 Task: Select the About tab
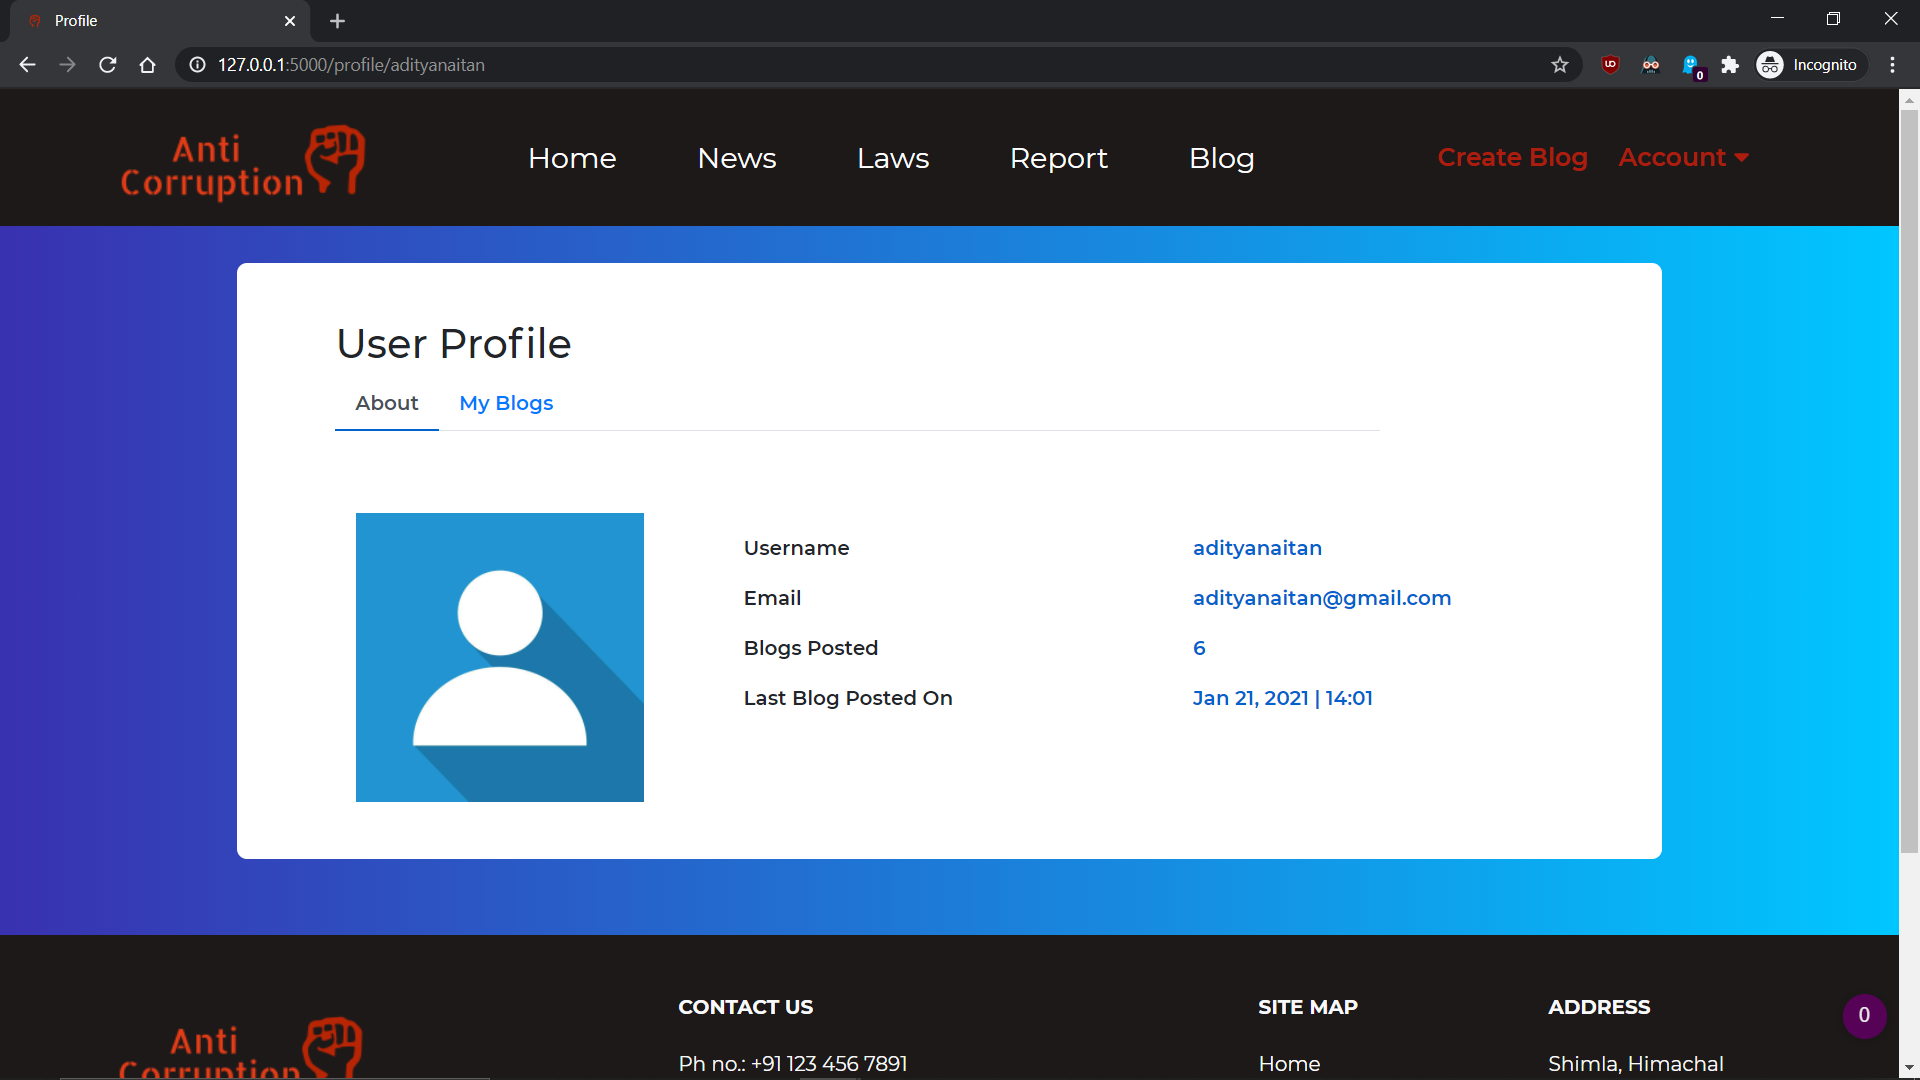tap(387, 403)
